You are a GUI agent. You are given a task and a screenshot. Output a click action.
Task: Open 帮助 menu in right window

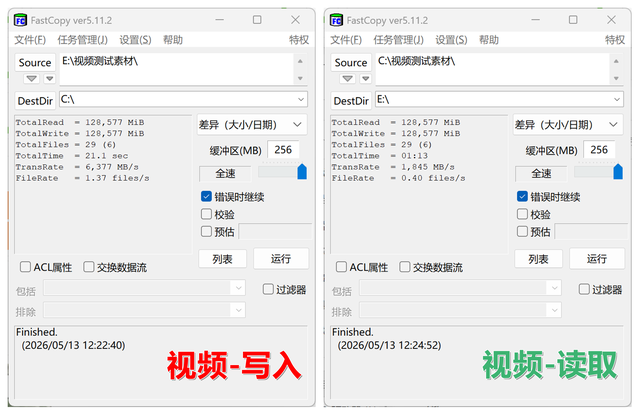489,40
